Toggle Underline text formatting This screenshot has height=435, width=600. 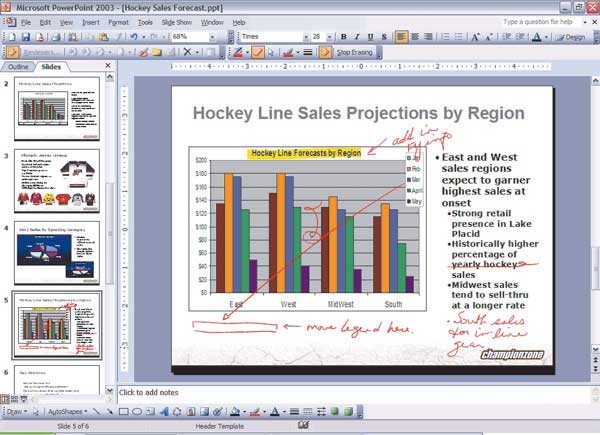(370, 36)
